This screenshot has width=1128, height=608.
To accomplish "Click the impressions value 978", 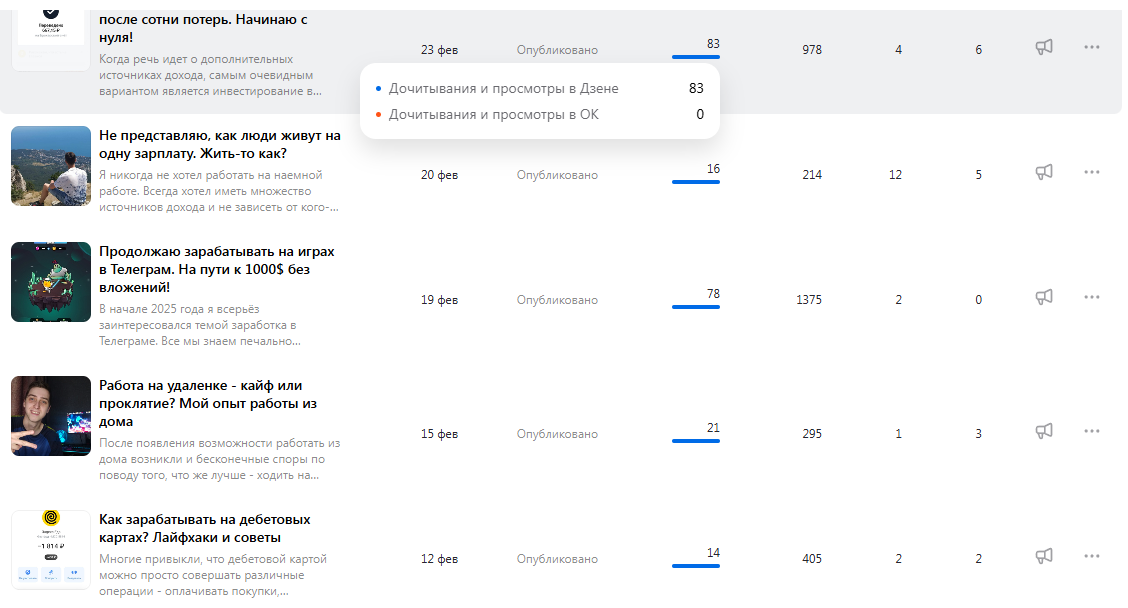I will pyautogui.click(x=812, y=50).
